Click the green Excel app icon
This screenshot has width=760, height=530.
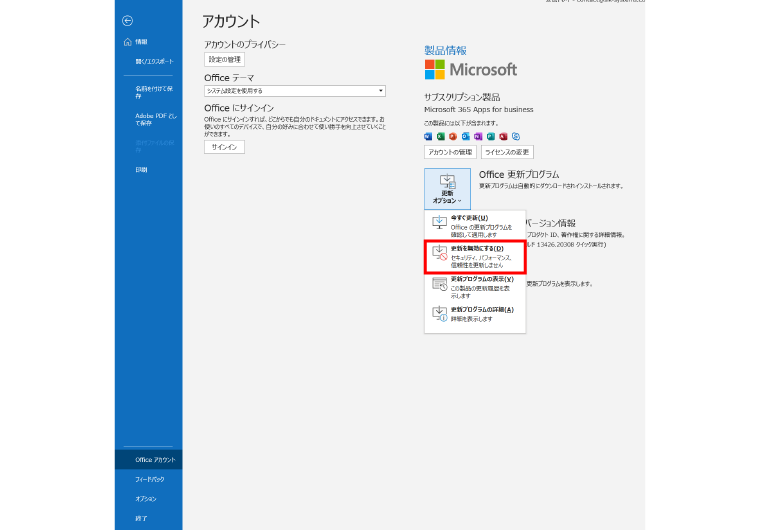[x=441, y=136]
